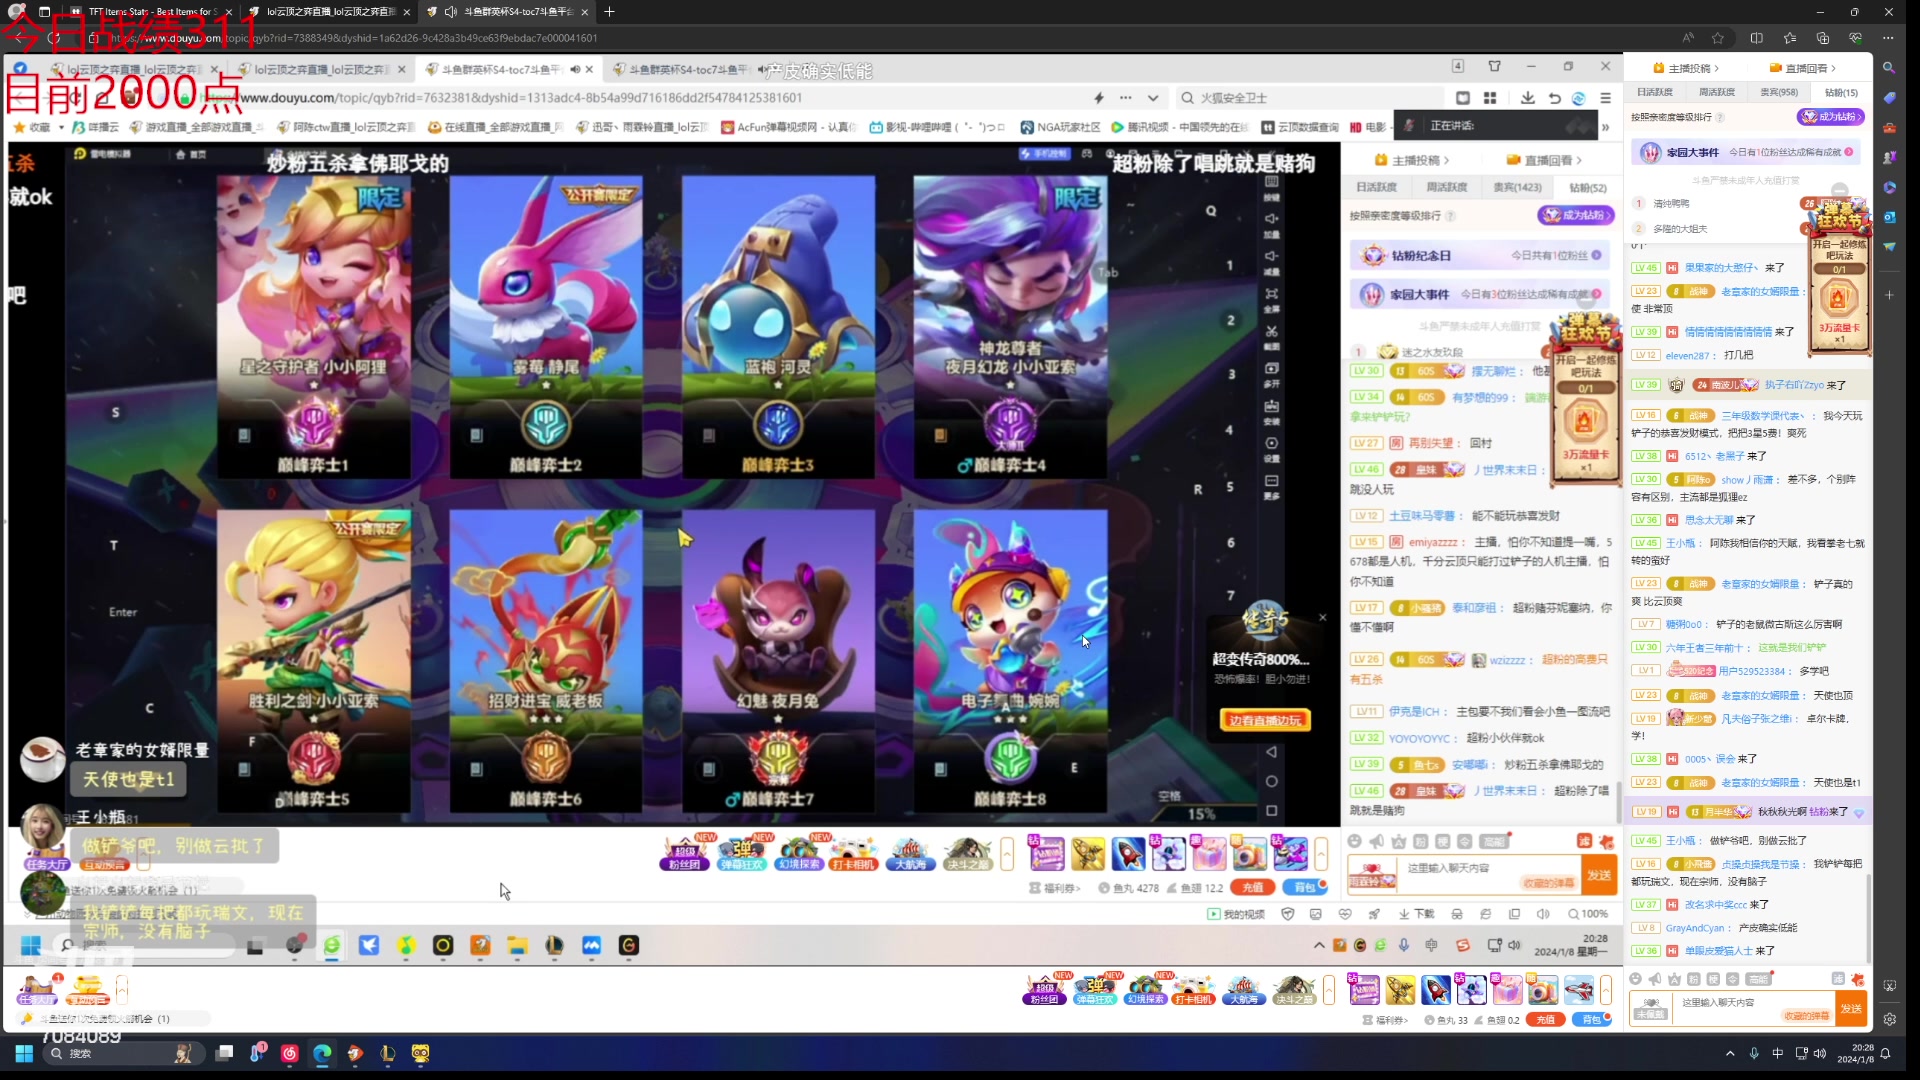The width and height of the screenshot is (1920, 1080).
Task: Toggle mute icon on inner 斗鱼群英杯S4 tab
Action: (x=575, y=69)
